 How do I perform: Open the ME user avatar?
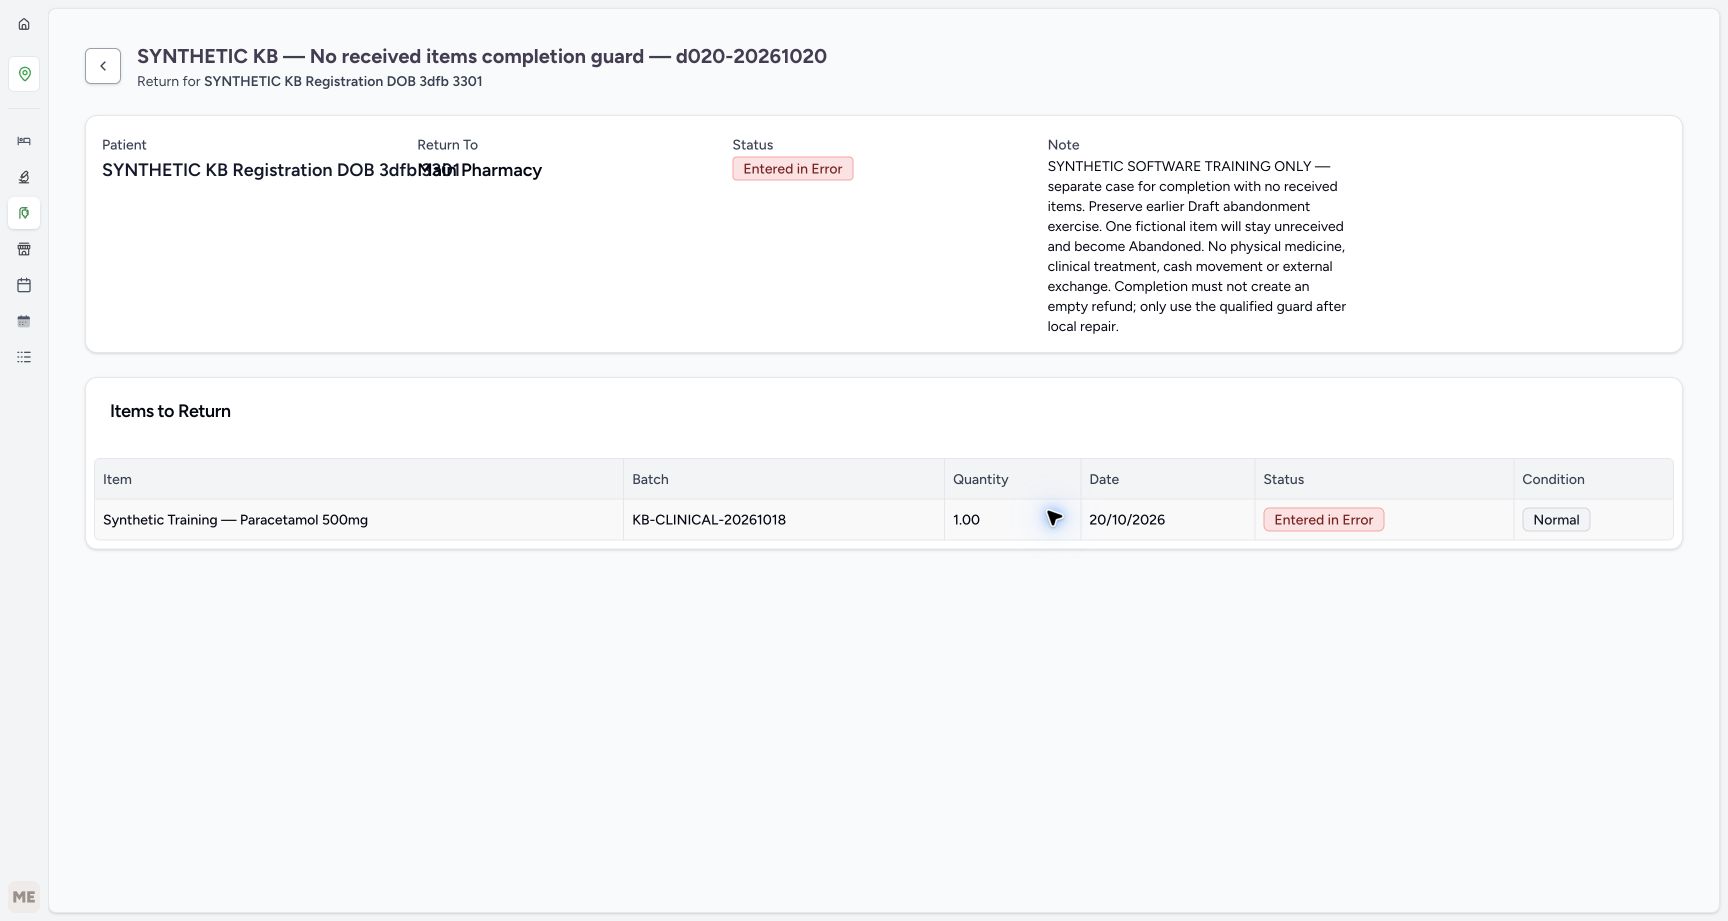tap(24, 897)
